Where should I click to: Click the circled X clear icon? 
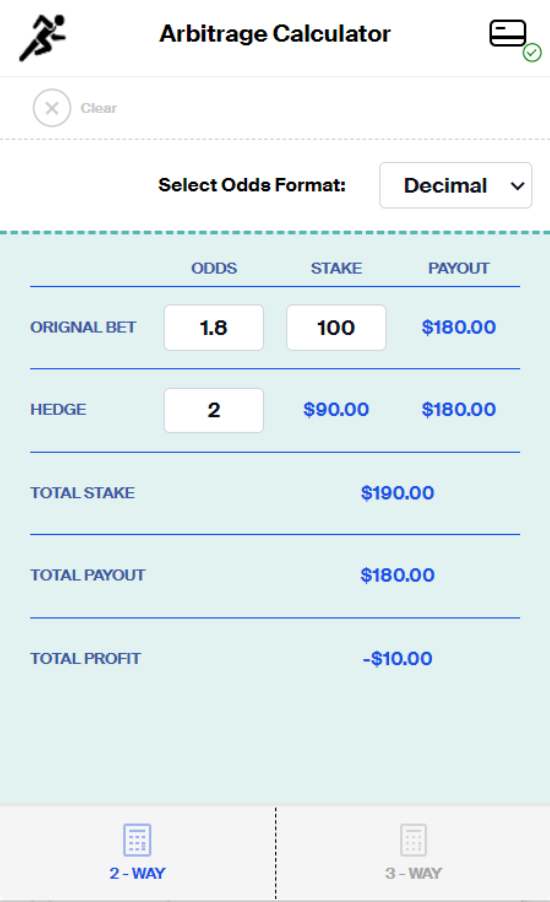click(52, 108)
